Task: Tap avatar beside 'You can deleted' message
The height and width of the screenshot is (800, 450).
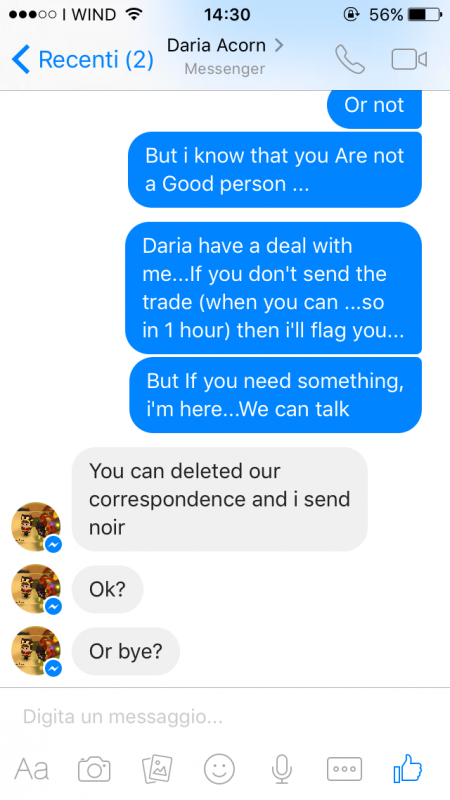Action: 36,527
